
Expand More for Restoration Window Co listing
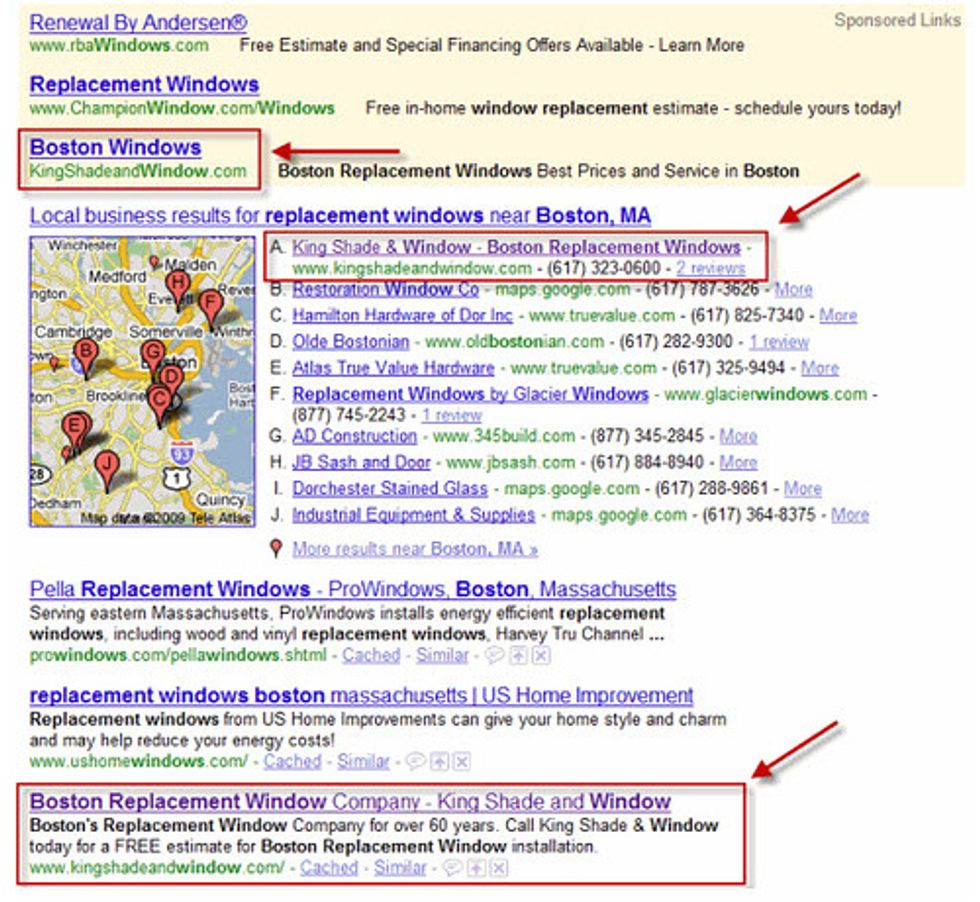pos(793,289)
